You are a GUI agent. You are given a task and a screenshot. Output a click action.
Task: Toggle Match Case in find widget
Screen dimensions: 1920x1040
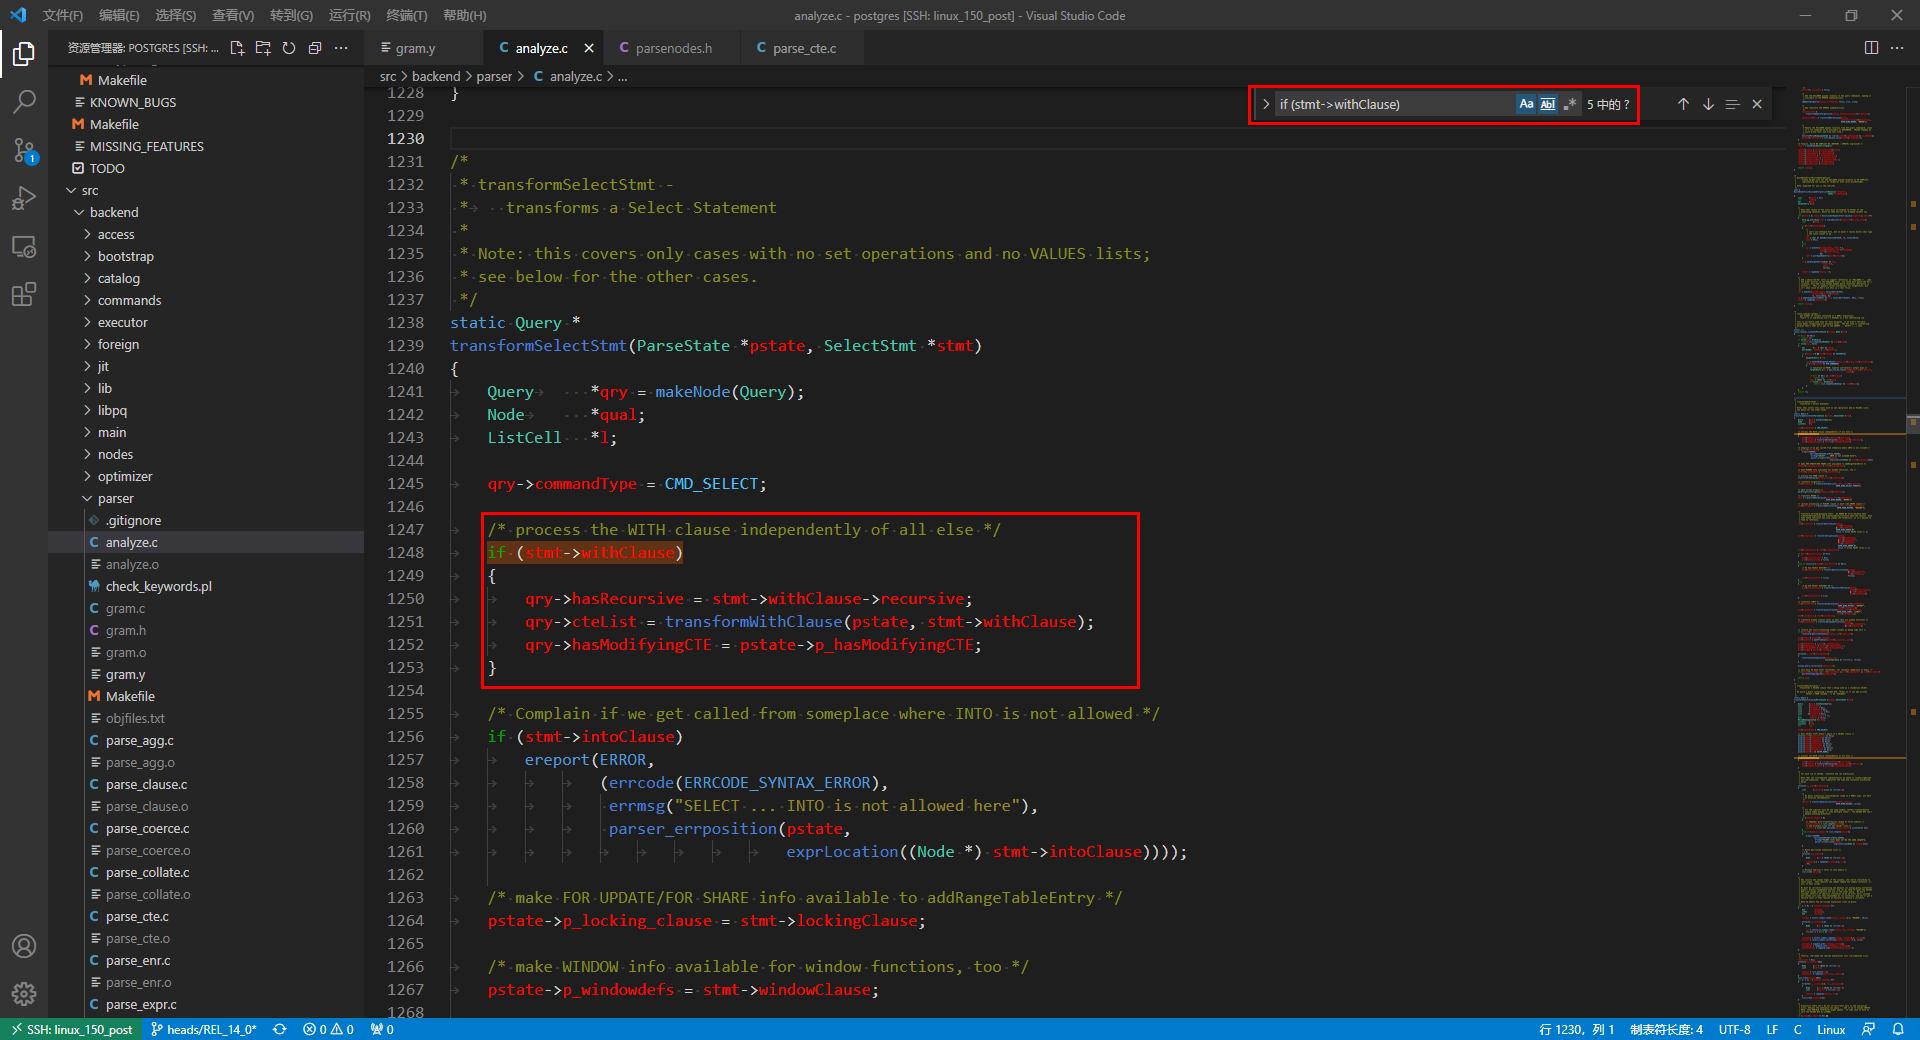click(1526, 104)
